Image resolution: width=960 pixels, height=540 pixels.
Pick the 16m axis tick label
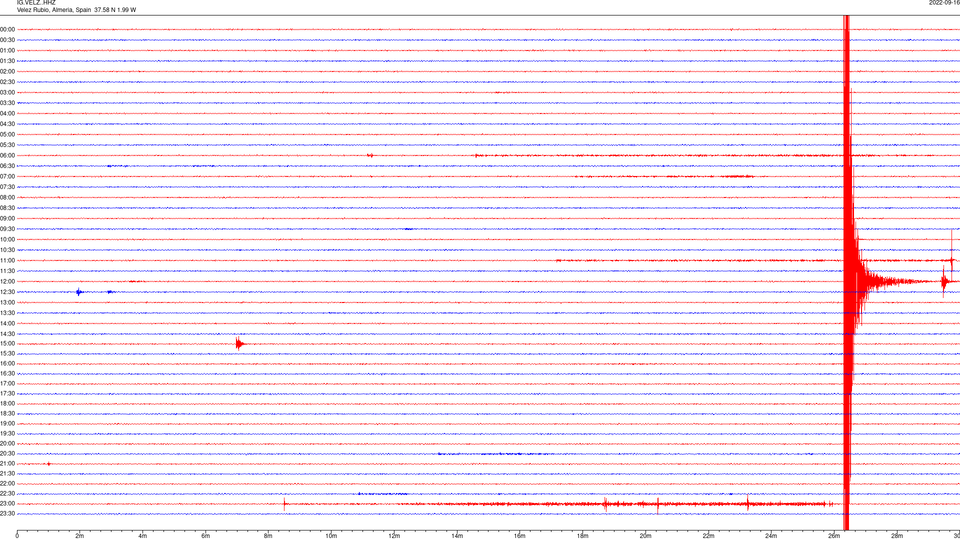click(x=520, y=536)
